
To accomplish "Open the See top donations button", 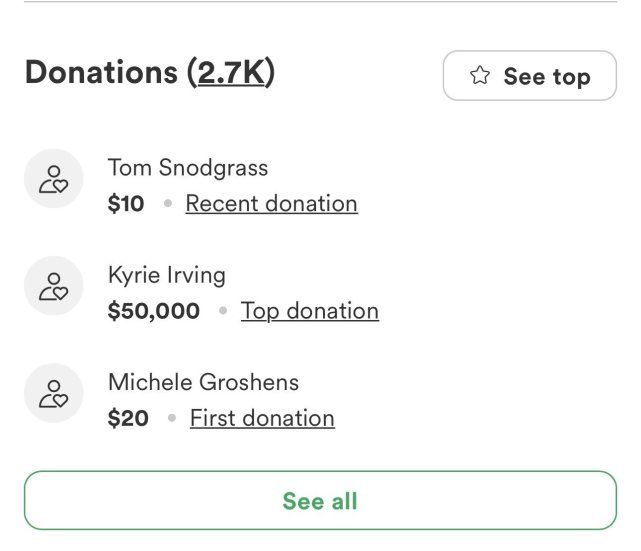I will click(x=530, y=76).
